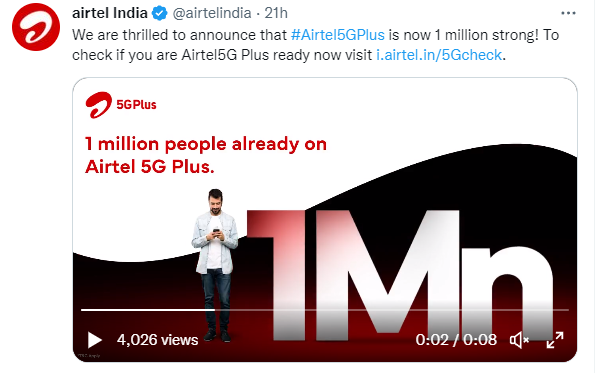Play the video with the play button
Viewport: 604px width, 373px height.
click(94, 340)
